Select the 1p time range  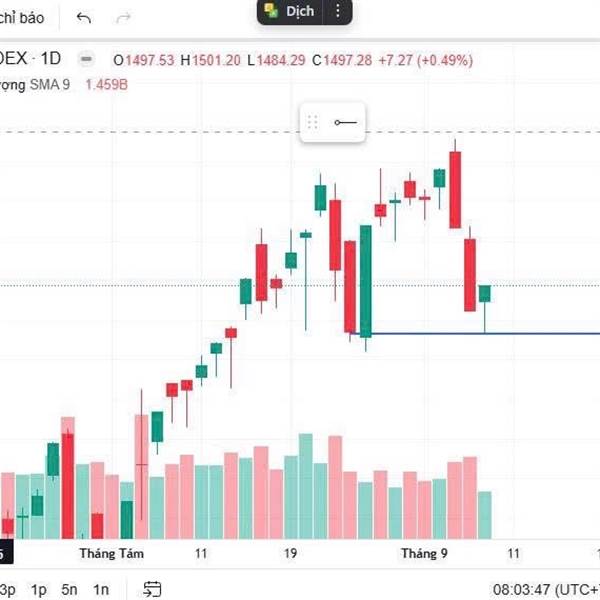coord(39,589)
